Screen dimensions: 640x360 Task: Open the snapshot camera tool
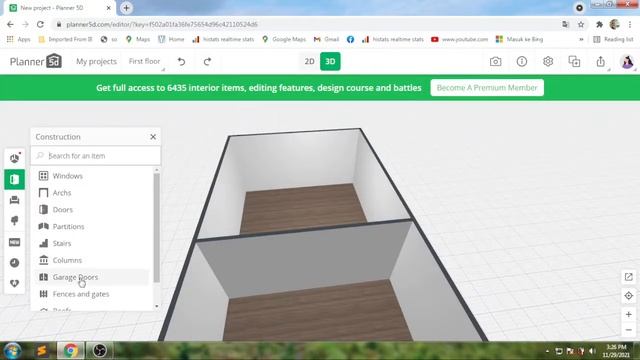[496, 62]
